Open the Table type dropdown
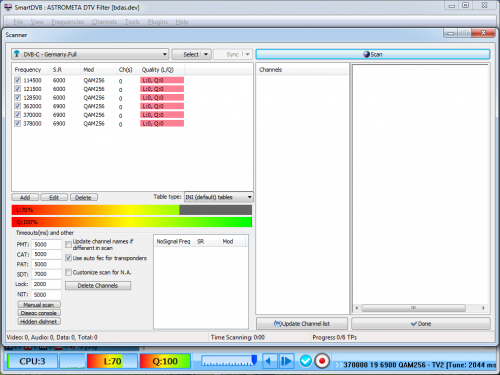500x375 pixels. pyautogui.click(x=218, y=197)
